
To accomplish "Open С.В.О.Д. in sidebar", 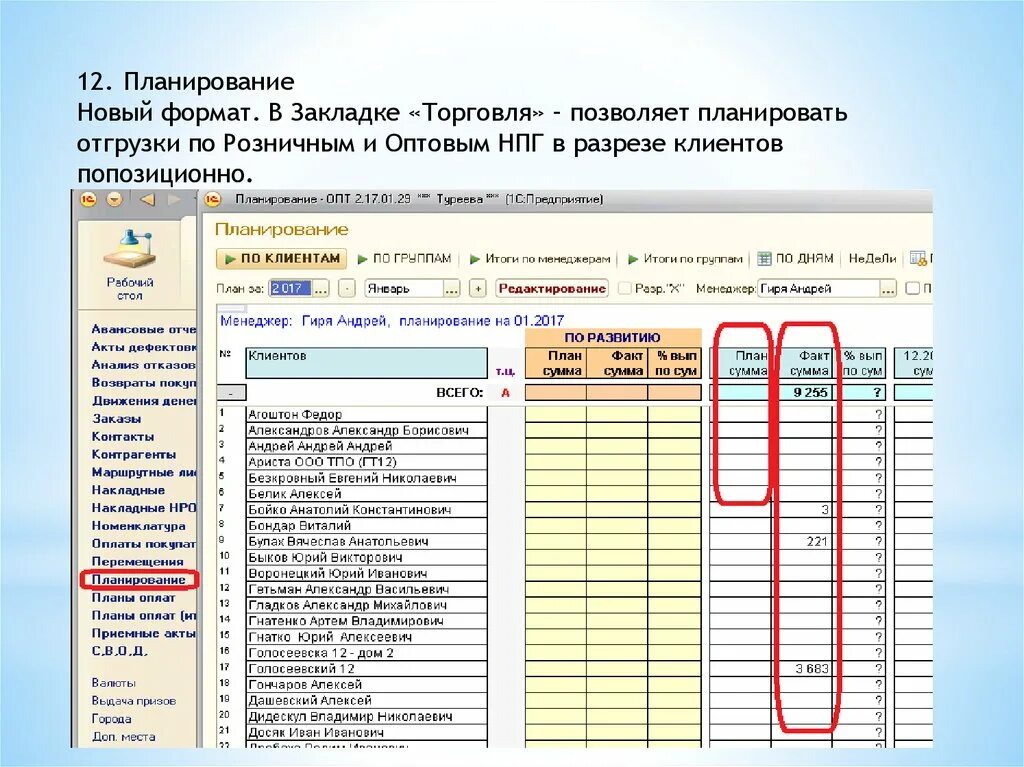I will [x=120, y=651].
